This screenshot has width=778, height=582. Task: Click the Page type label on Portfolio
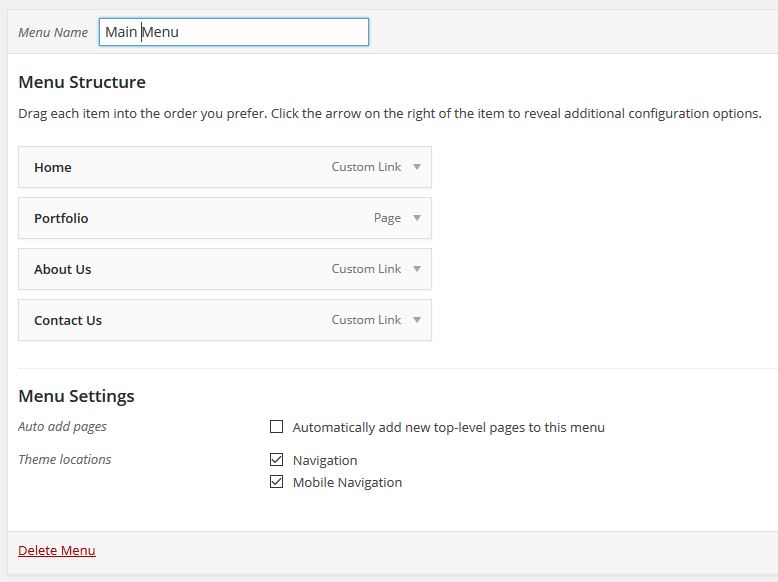pyautogui.click(x=387, y=218)
